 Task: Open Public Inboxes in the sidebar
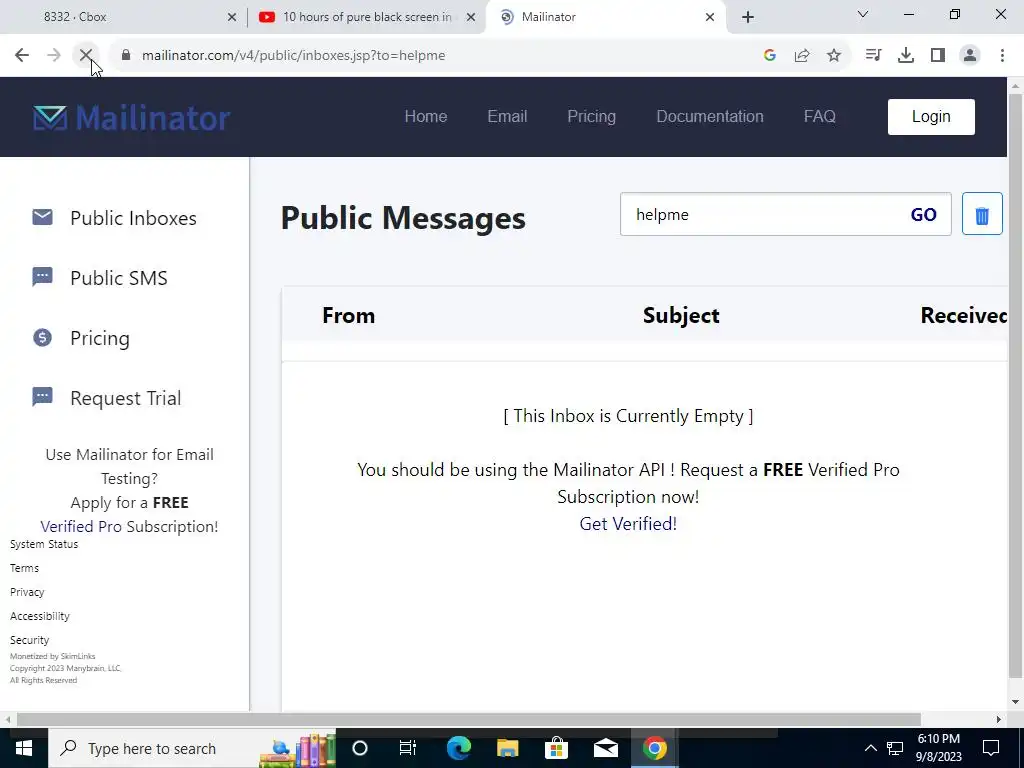pyautogui.click(x=133, y=218)
